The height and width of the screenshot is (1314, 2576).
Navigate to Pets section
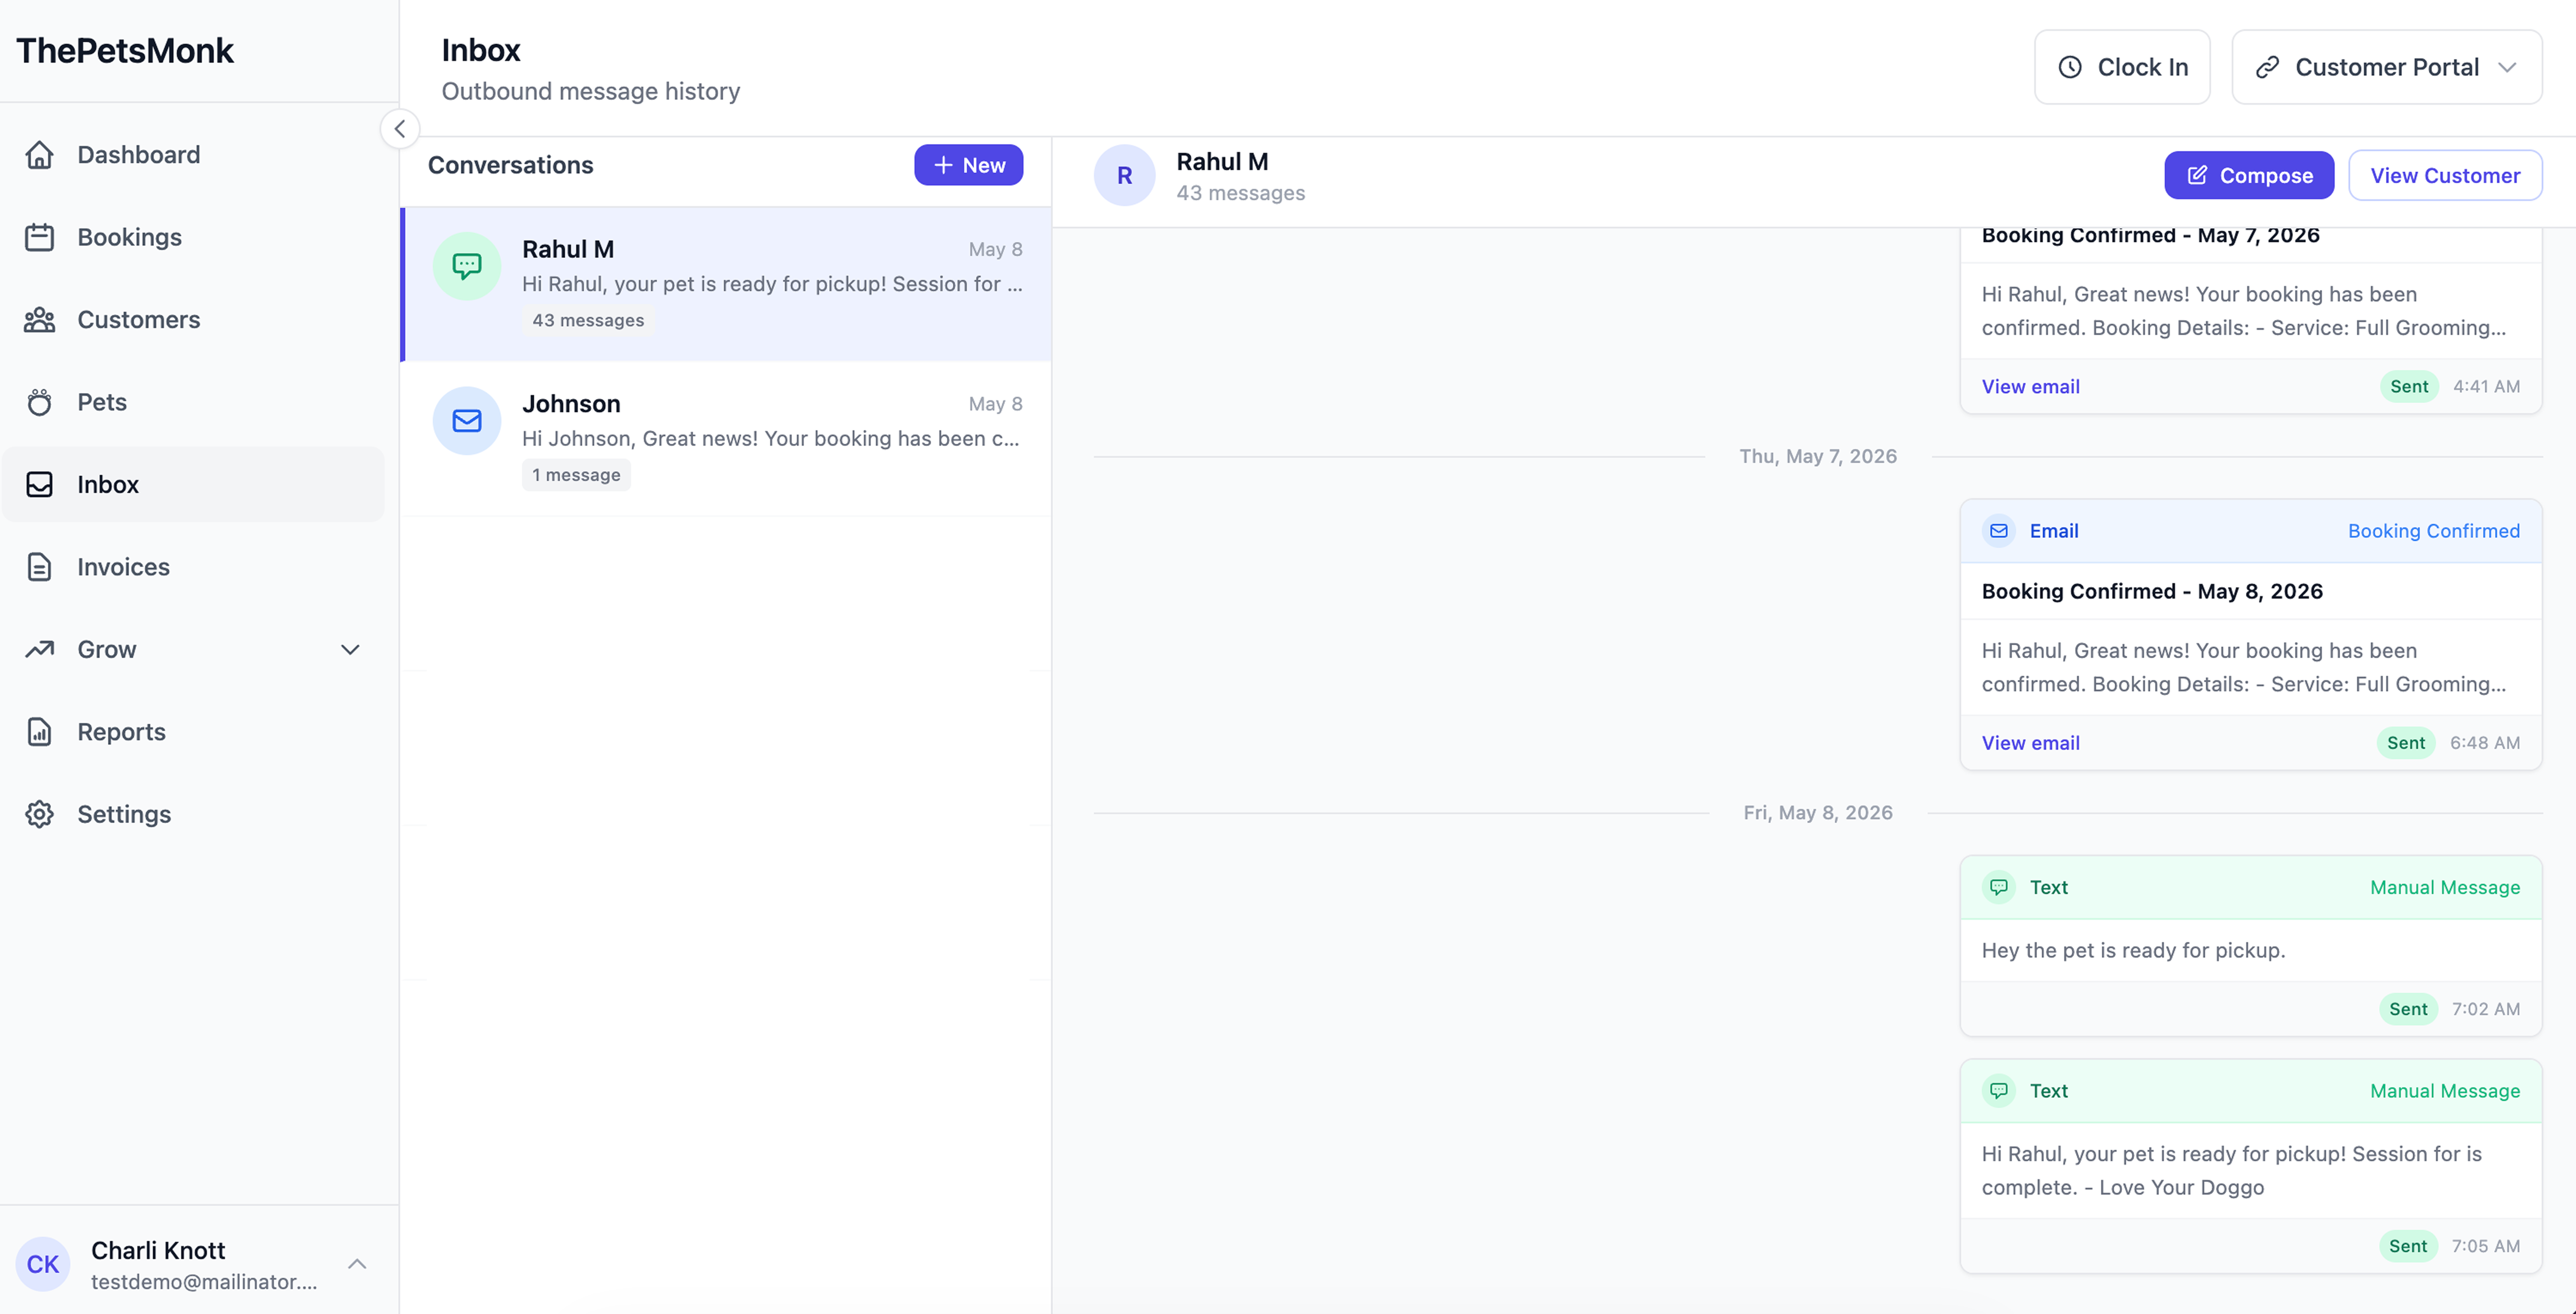(x=102, y=402)
